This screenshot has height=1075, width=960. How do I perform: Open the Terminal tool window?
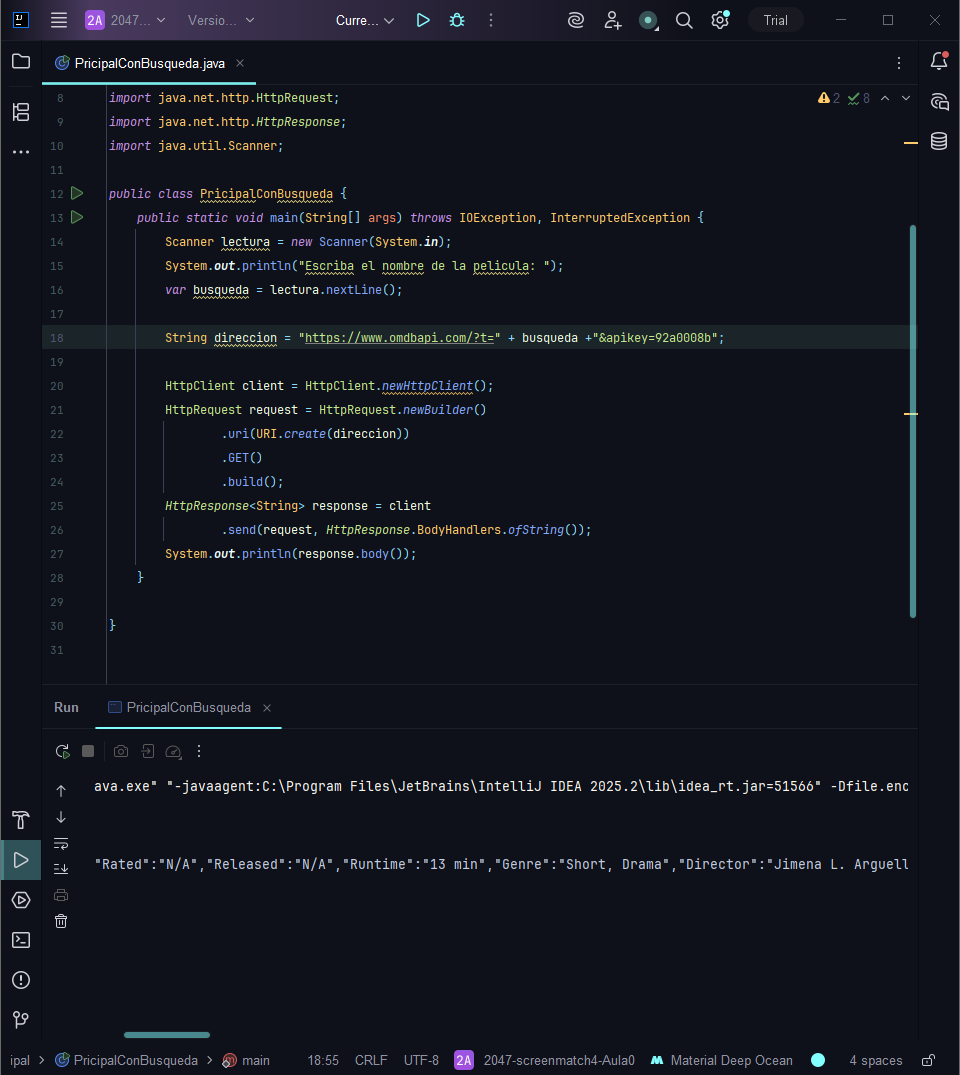(x=21, y=940)
